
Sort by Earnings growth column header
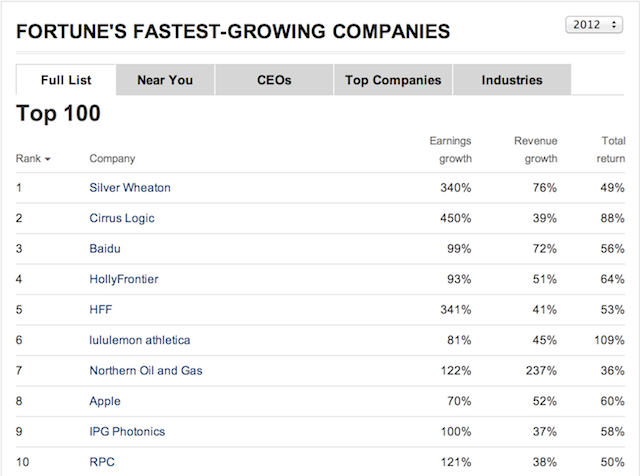pyautogui.click(x=450, y=150)
